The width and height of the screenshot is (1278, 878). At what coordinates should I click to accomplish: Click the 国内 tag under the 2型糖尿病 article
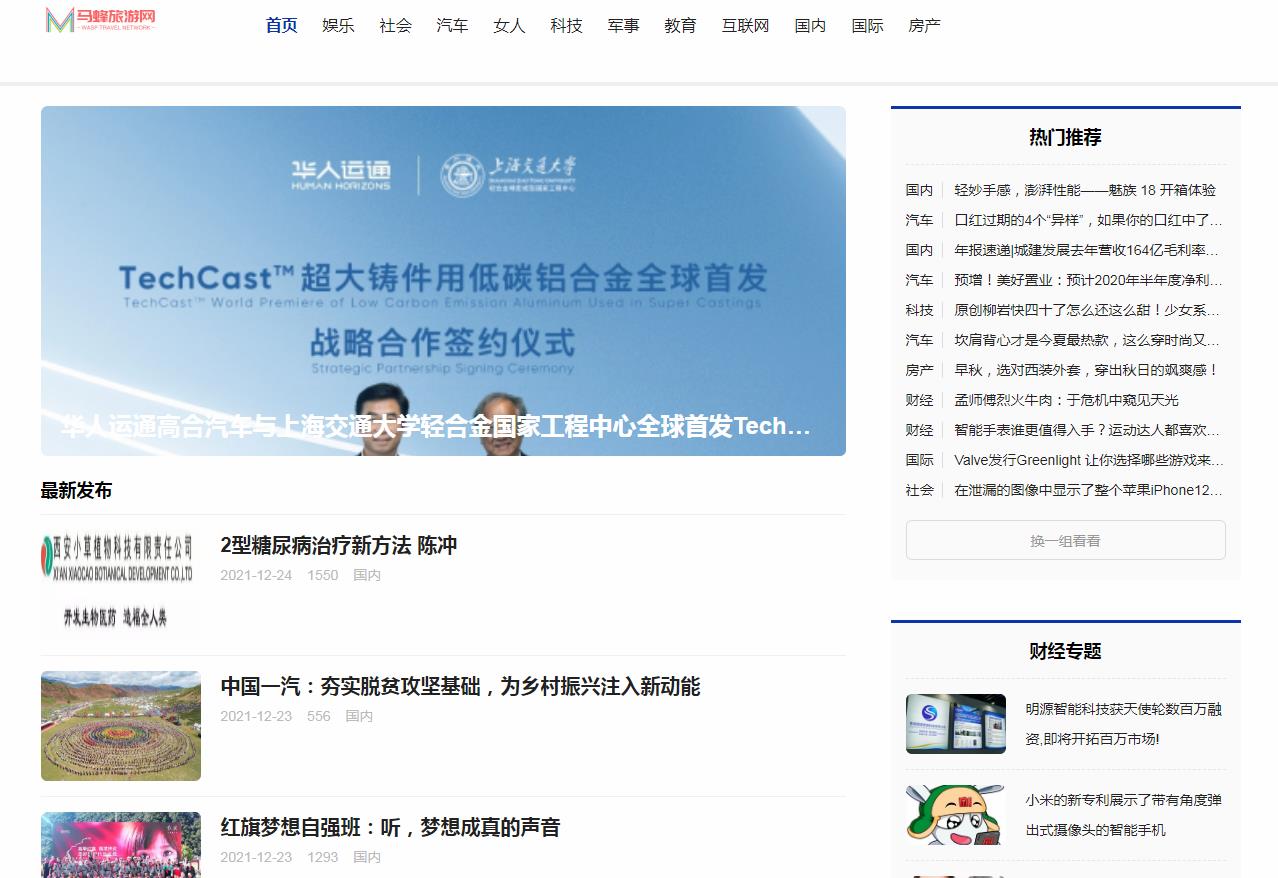[x=366, y=575]
